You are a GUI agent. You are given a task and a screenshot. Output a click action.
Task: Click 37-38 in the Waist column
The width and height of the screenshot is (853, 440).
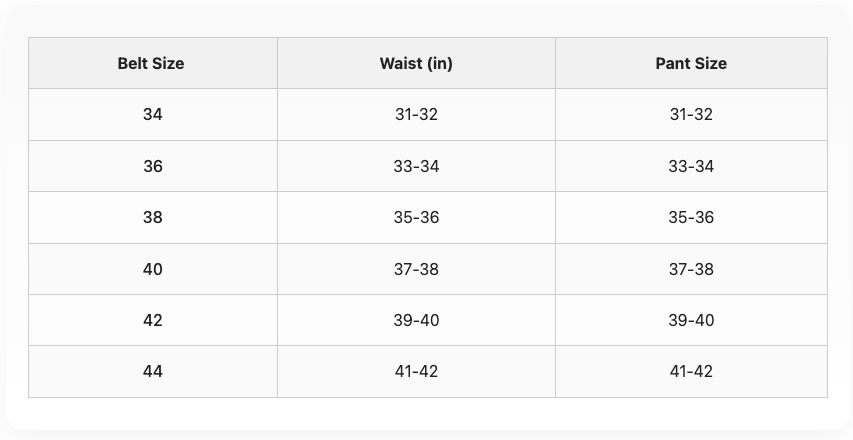point(416,269)
